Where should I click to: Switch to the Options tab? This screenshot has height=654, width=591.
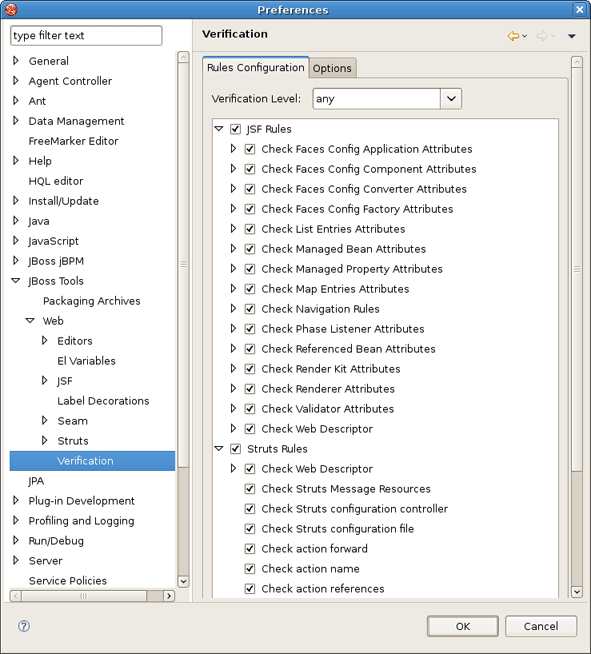coord(332,68)
